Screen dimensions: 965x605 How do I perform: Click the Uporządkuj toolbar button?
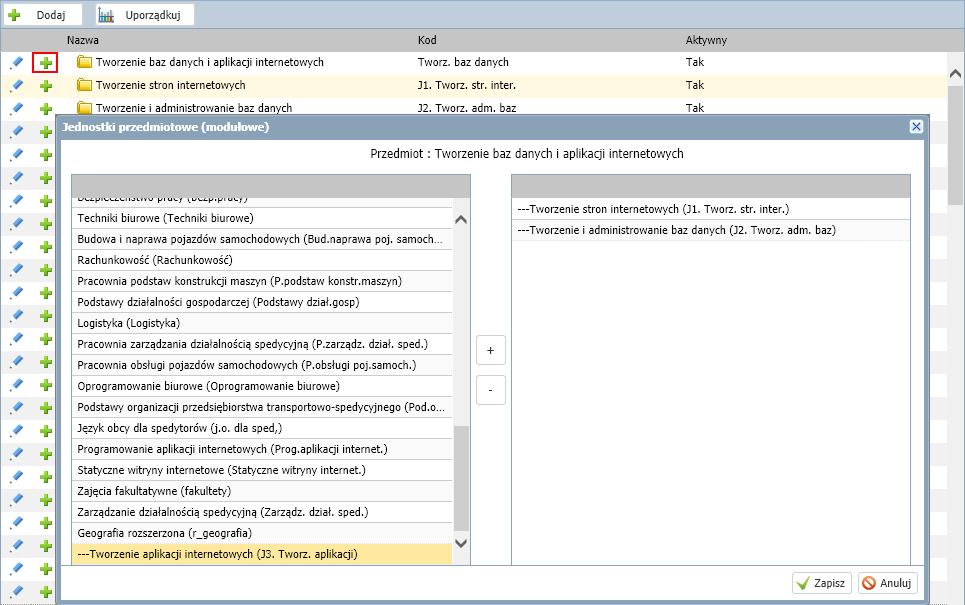(145, 15)
